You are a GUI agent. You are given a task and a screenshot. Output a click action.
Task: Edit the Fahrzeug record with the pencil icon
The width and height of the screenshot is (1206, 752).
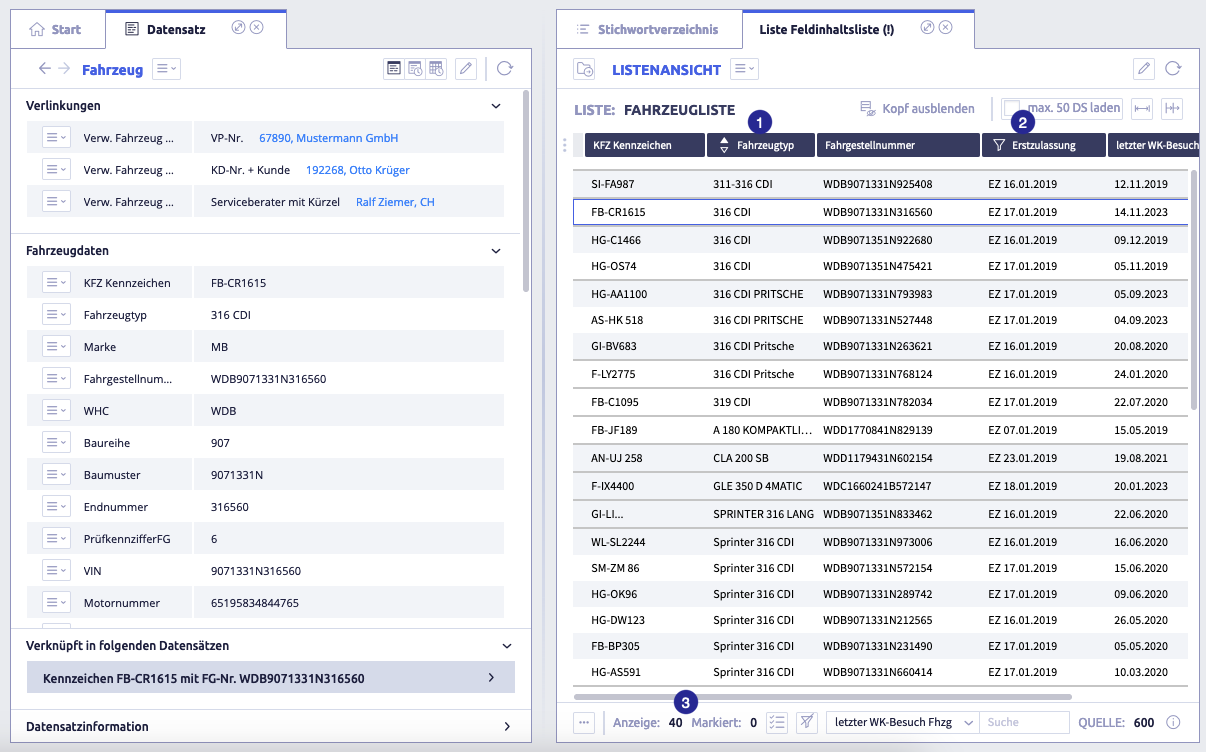coord(465,69)
